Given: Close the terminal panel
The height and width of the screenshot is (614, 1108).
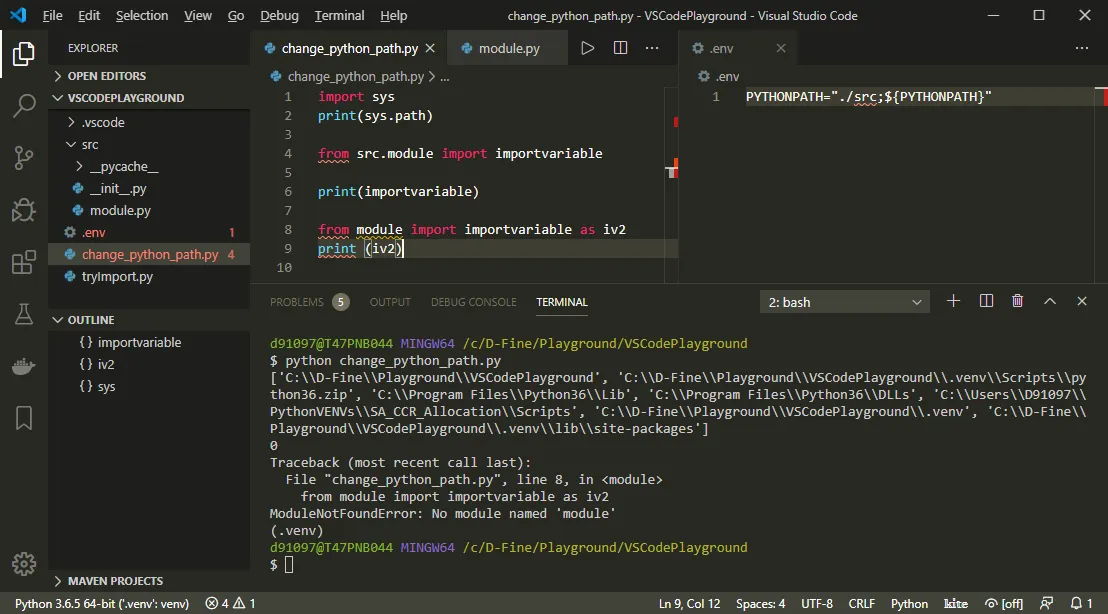Looking at the screenshot, I should (x=1082, y=302).
